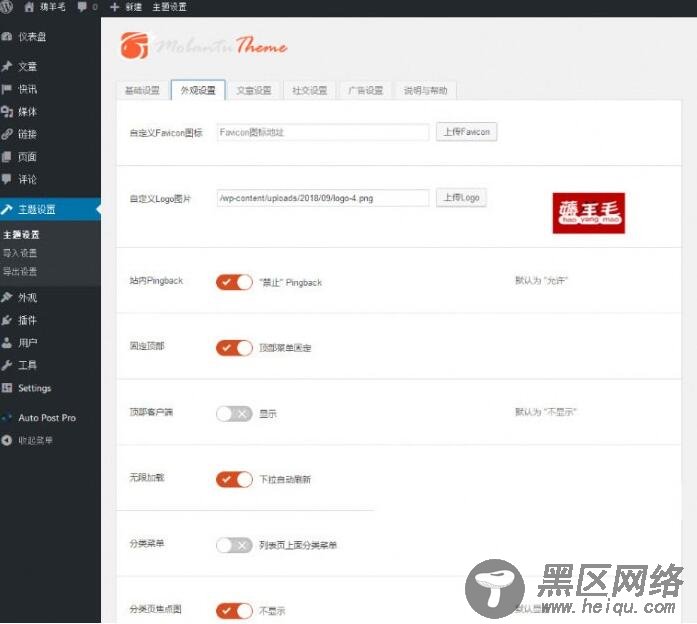Toggle the 固定顶部 fixed header switch
This screenshot has width=697, height=624.
(x=234, y=348)
